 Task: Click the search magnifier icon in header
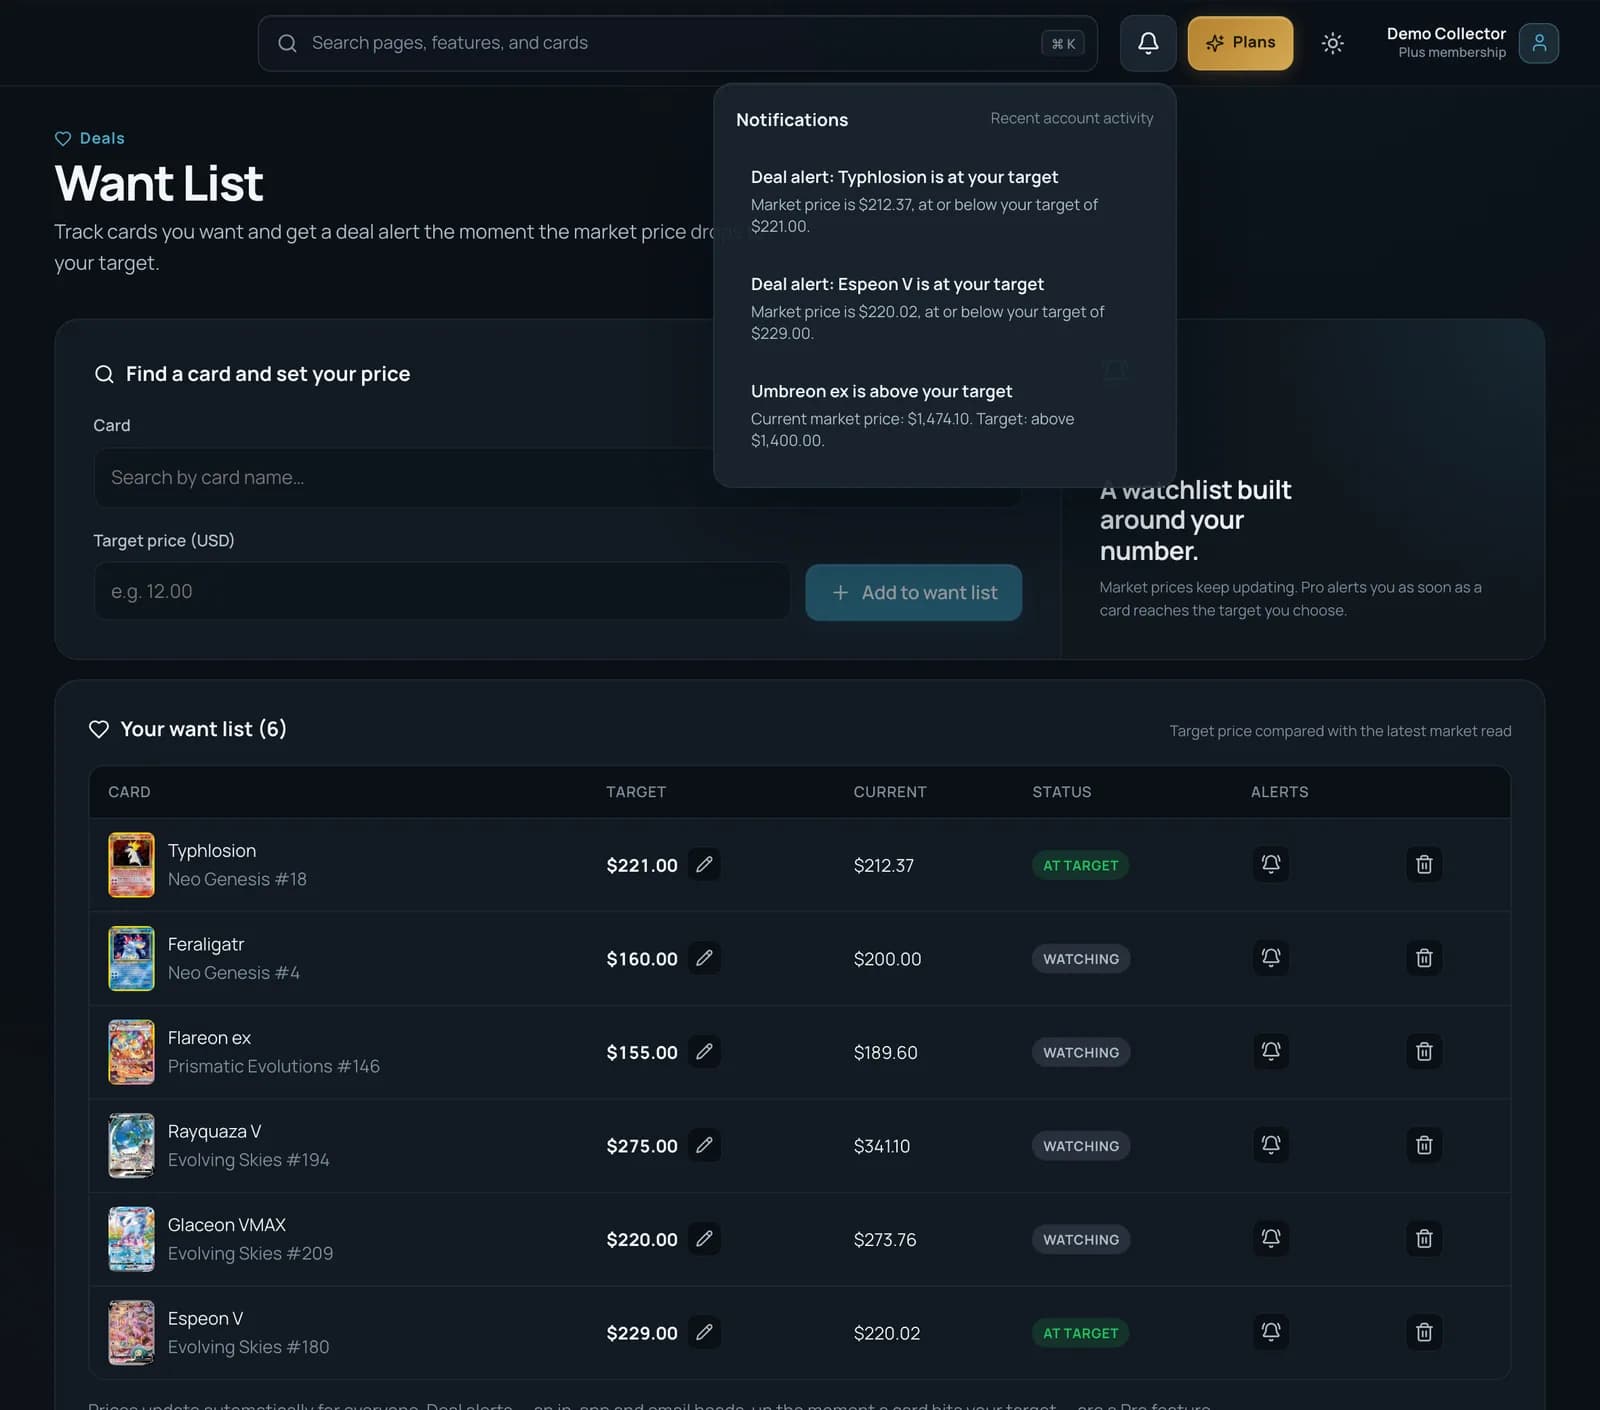click(287, 43)
